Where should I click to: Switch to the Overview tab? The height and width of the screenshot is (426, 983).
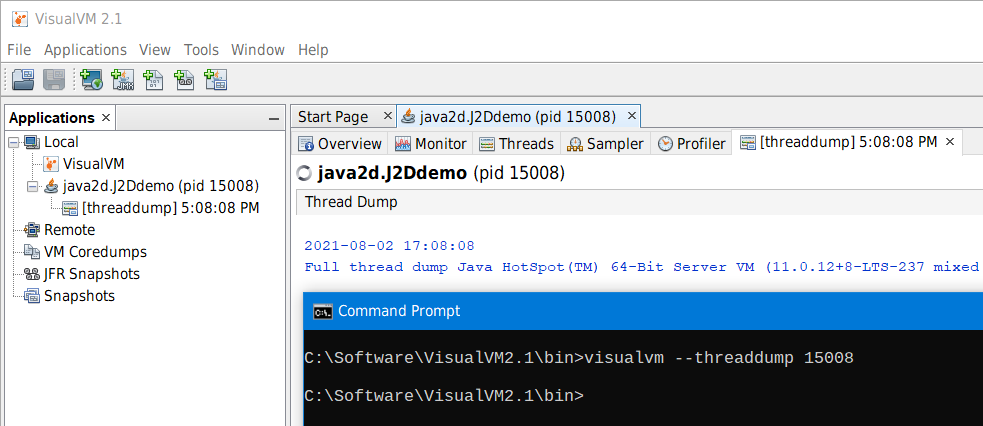coord(340,143)
